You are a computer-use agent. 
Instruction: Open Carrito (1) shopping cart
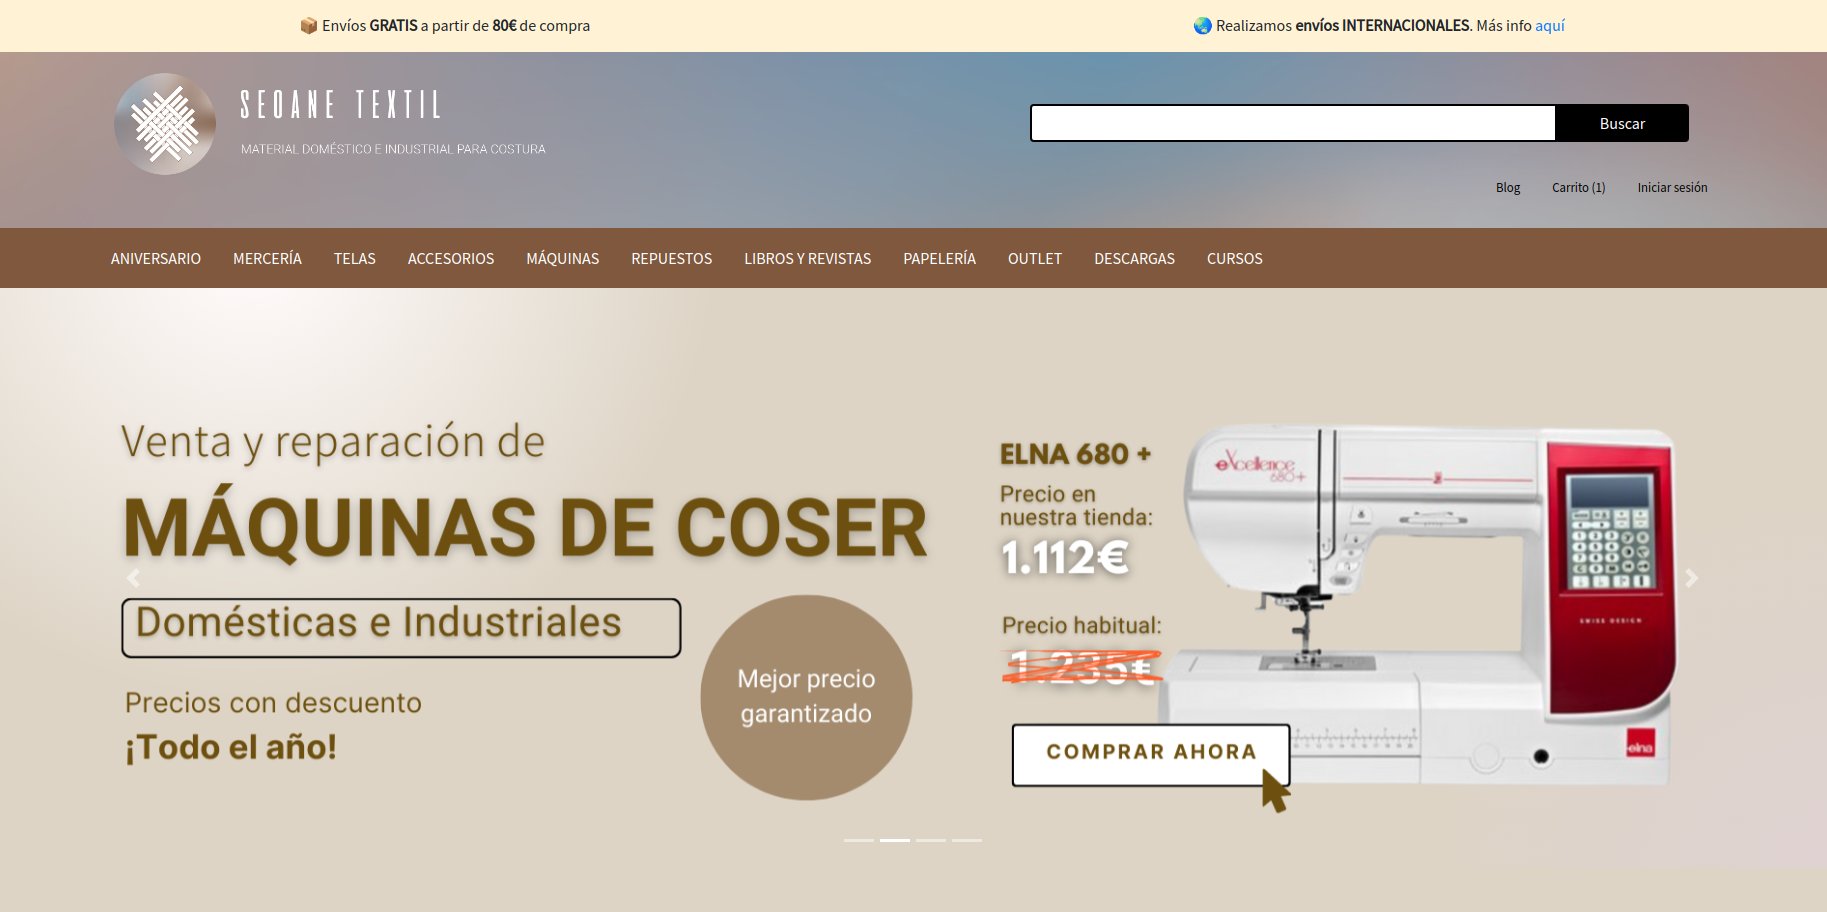1579,188
